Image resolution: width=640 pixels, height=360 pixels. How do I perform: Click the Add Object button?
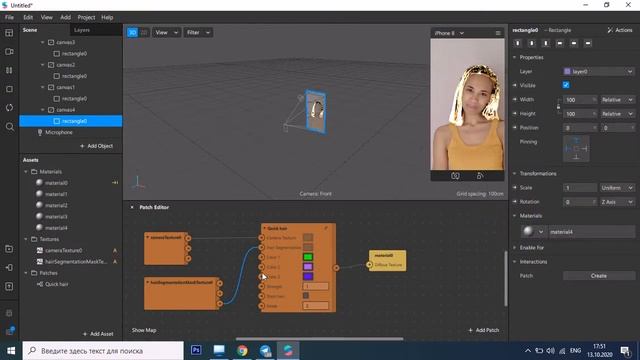(96, 146)
